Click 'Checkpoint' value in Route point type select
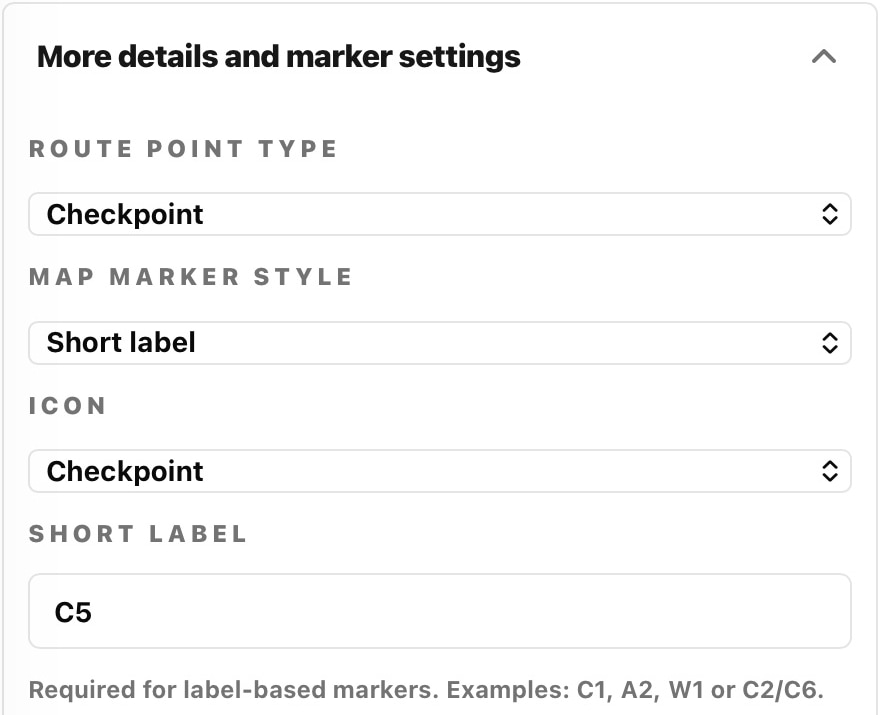This screenshot has height=715, width=880. point(125,214)
